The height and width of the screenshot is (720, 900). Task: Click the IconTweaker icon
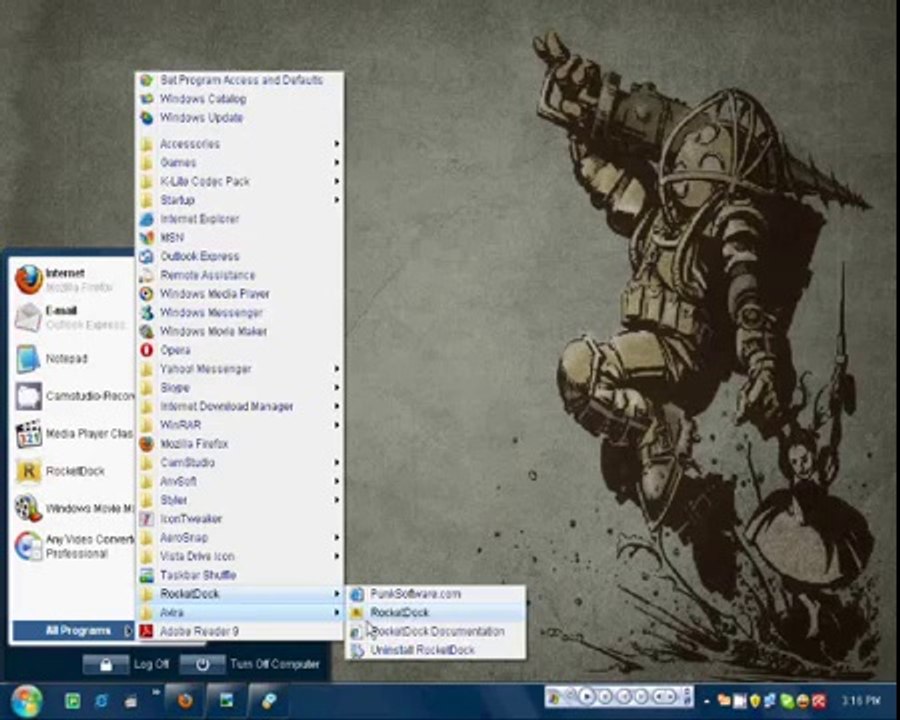147,518
